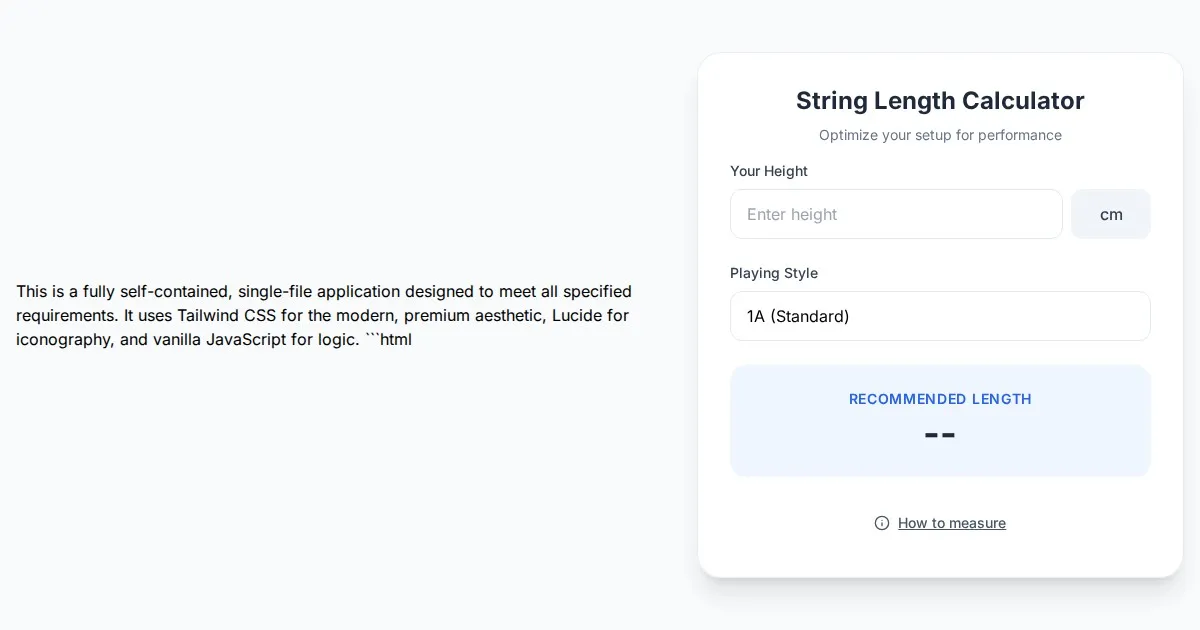Click the Your Height label
This screenshot has height=630, width=1200.
[x=769, y=171]
